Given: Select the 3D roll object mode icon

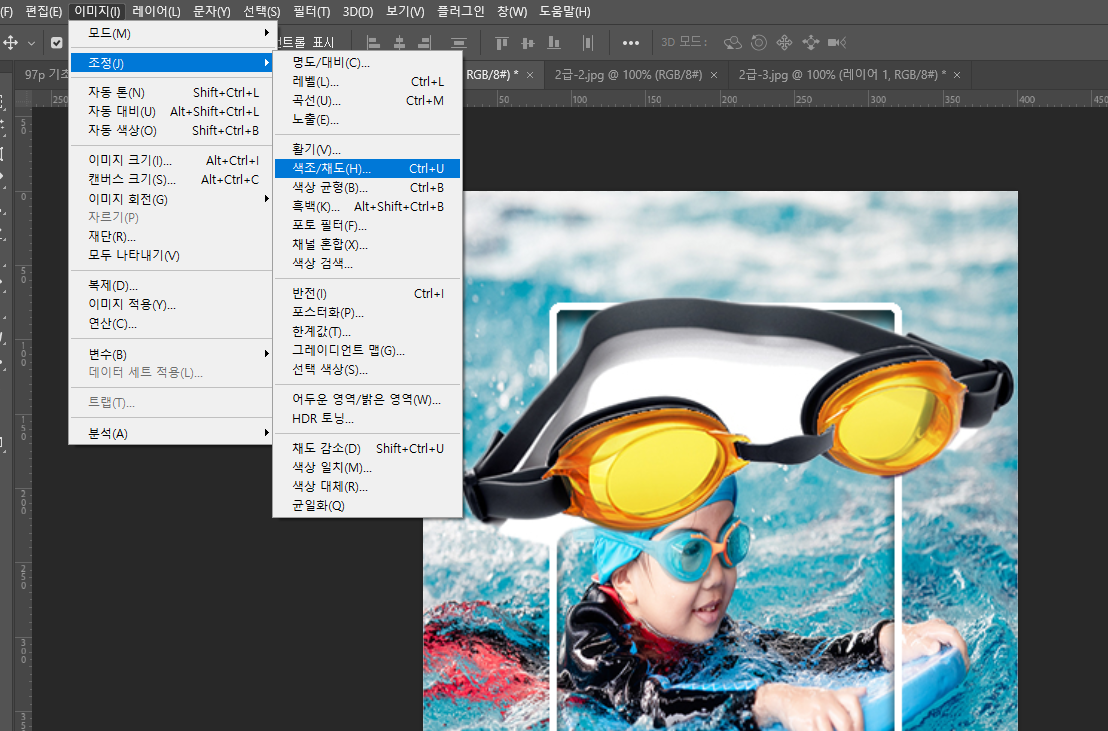Looking at the screenshot, I should point(759,43).
